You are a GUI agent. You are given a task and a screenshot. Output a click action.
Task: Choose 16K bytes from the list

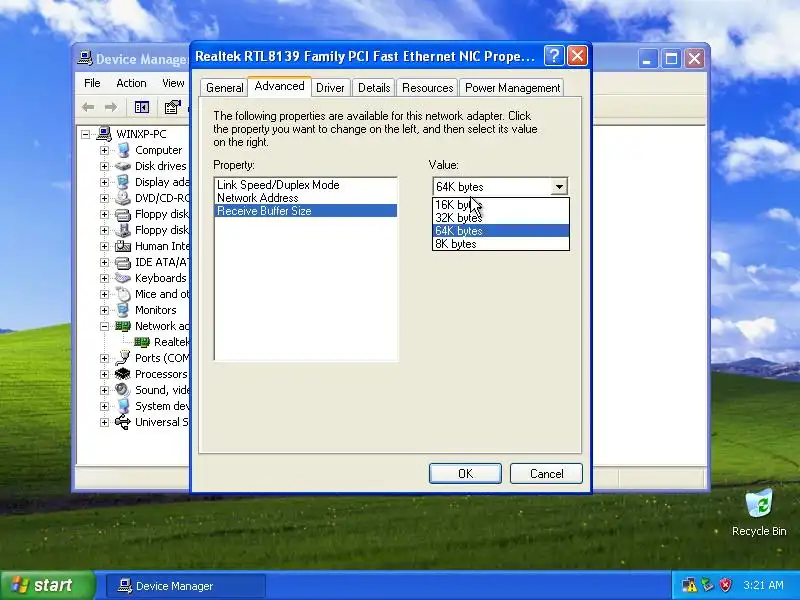[501, 205]
